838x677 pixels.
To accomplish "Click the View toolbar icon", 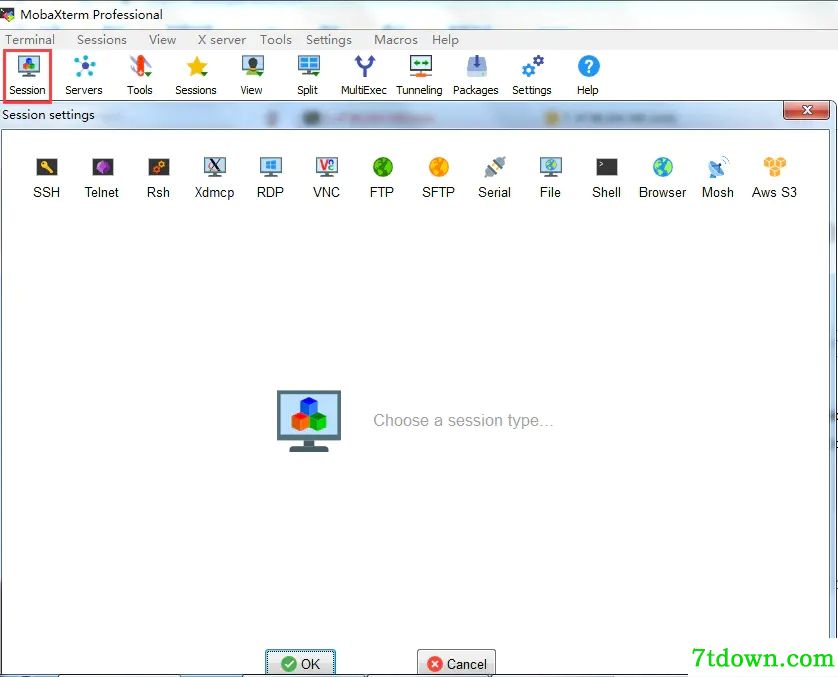I will 252,75.
